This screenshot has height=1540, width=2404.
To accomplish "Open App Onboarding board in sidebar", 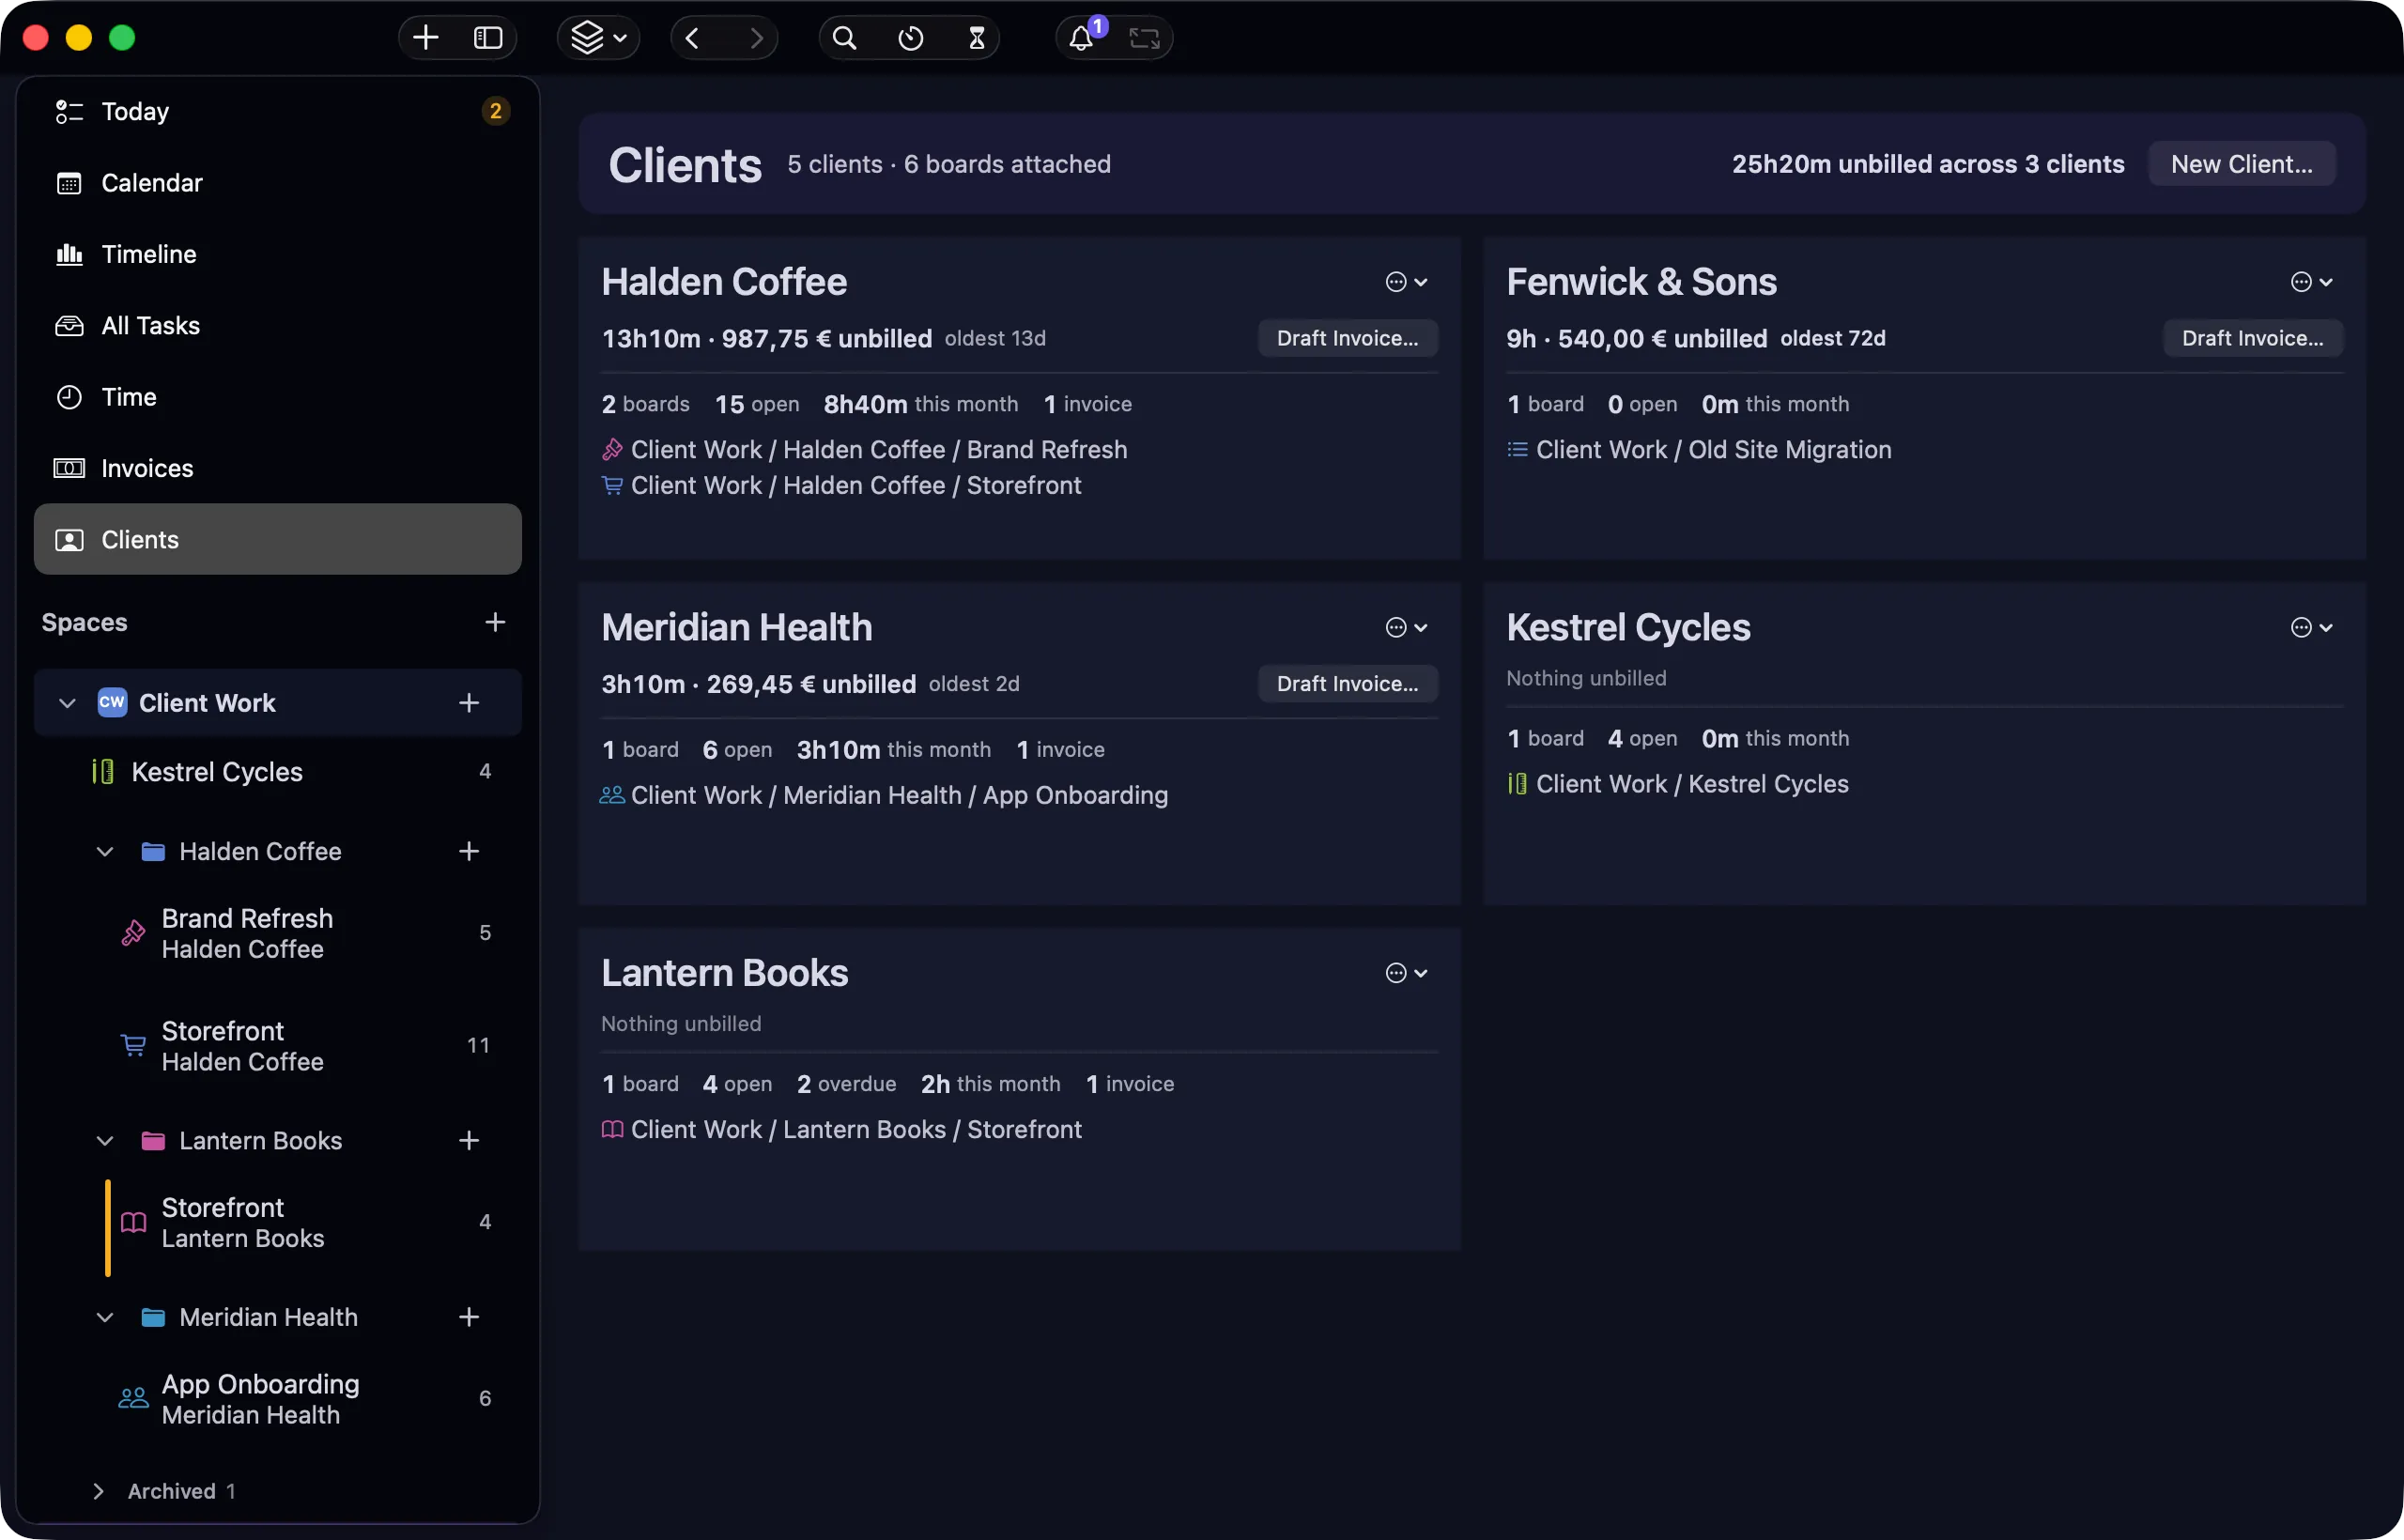I will click(278, 1398).
